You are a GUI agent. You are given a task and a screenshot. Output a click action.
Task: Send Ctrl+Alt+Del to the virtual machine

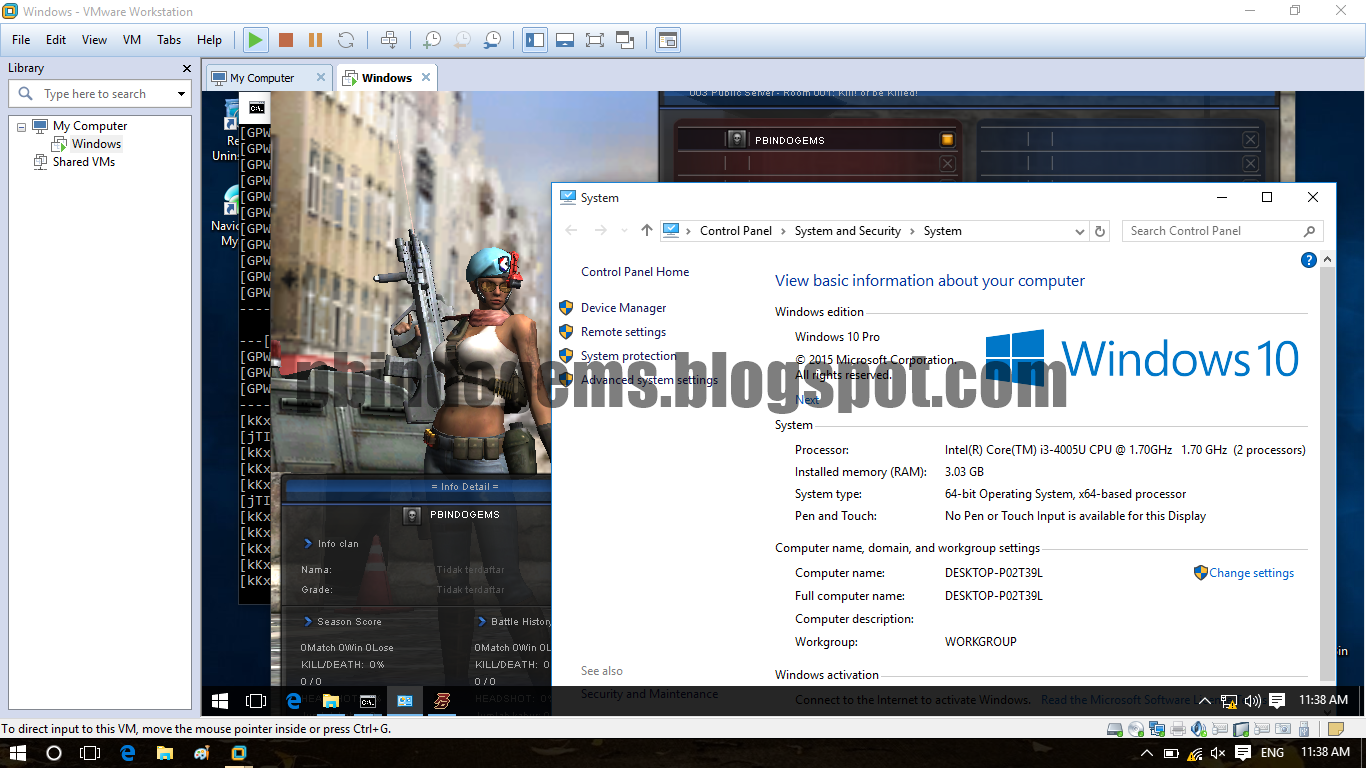[389, 40]
